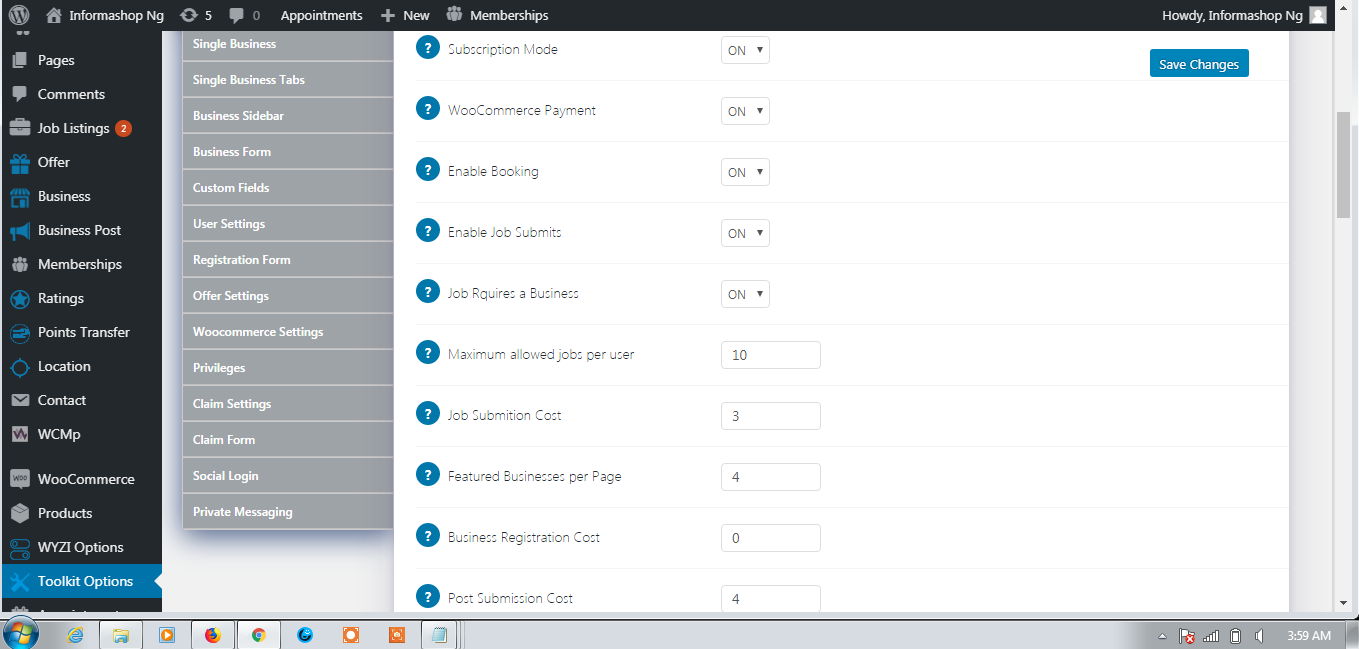Click the WooCommerce cart icon in sidebar

coord(18,479)
